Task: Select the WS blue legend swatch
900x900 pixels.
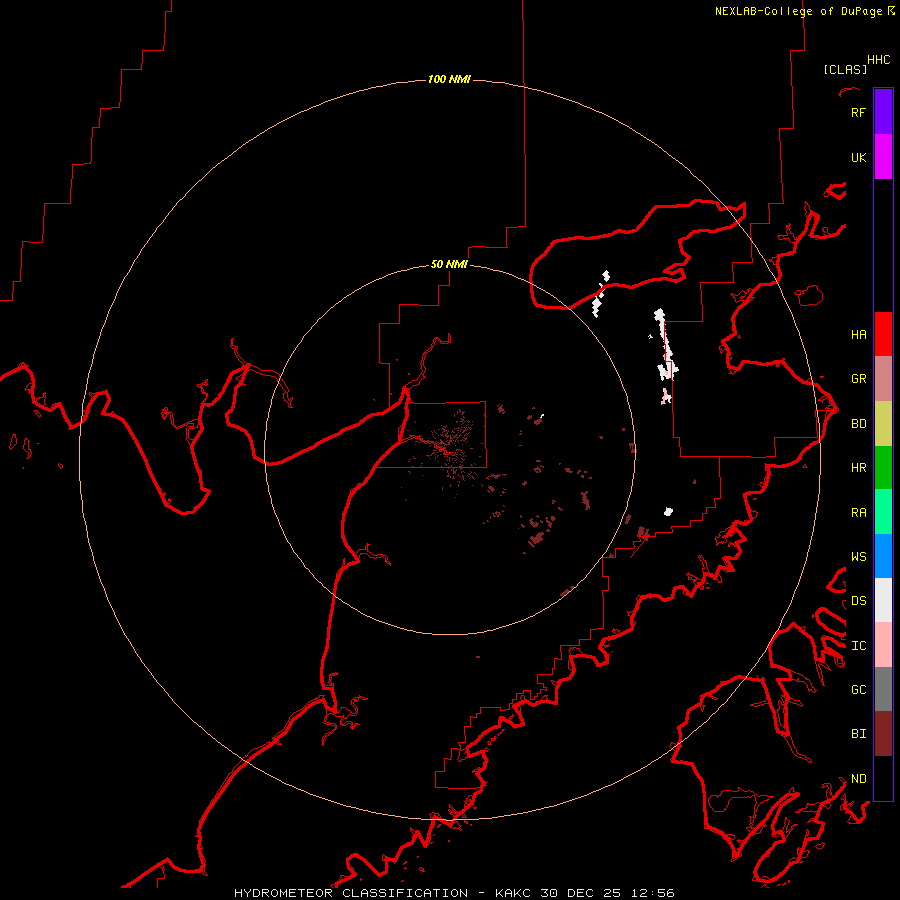Action: pos(883,556)
